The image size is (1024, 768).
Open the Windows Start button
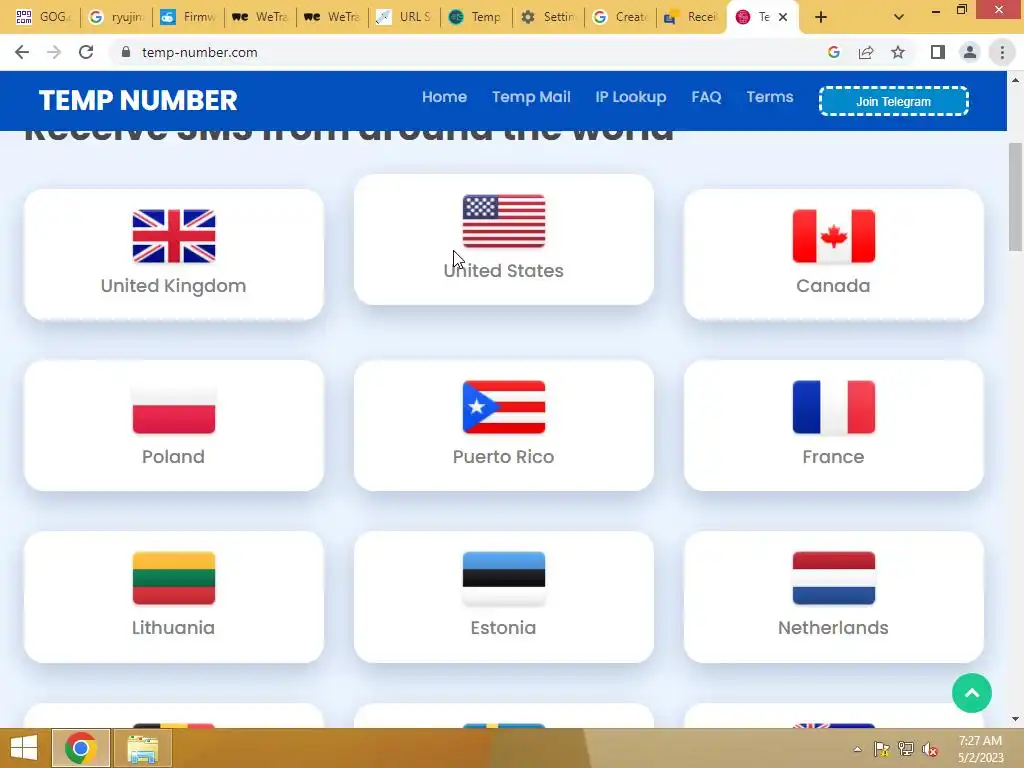pyautogui.click(x=24, y=748)
